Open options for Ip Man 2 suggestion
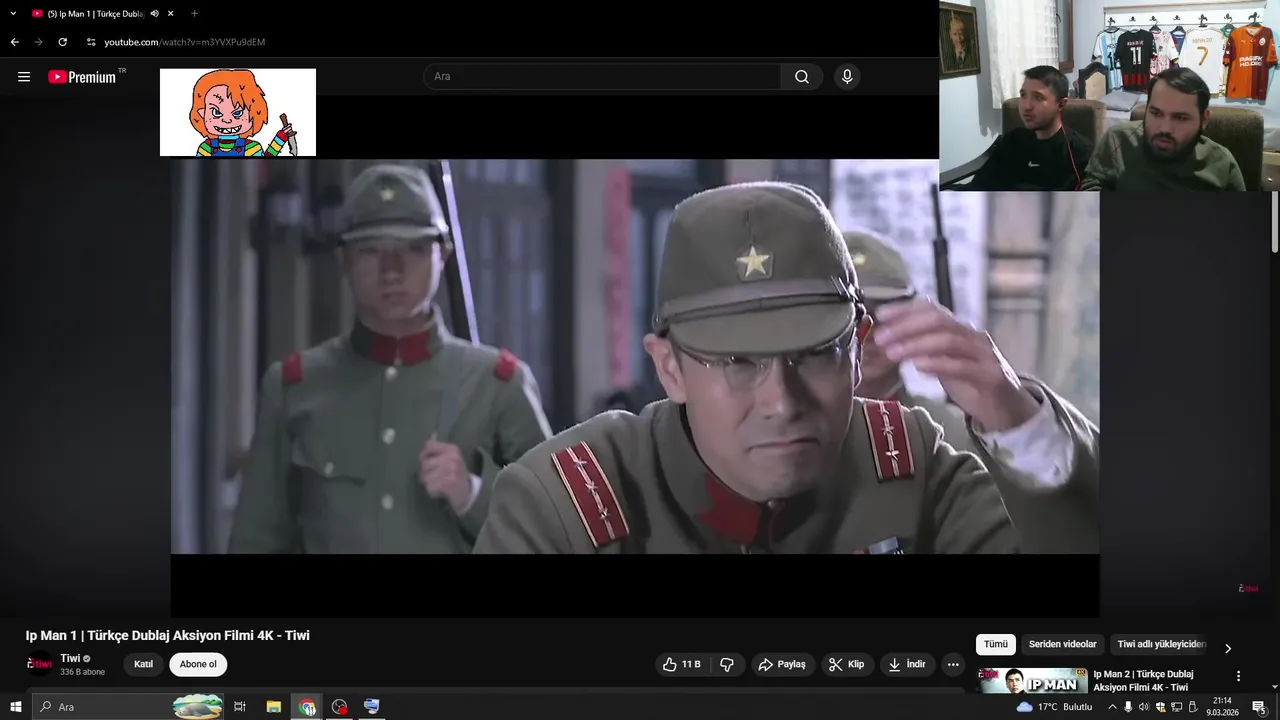Viewport: 1280px width, 720px height. pos(1238,676)
